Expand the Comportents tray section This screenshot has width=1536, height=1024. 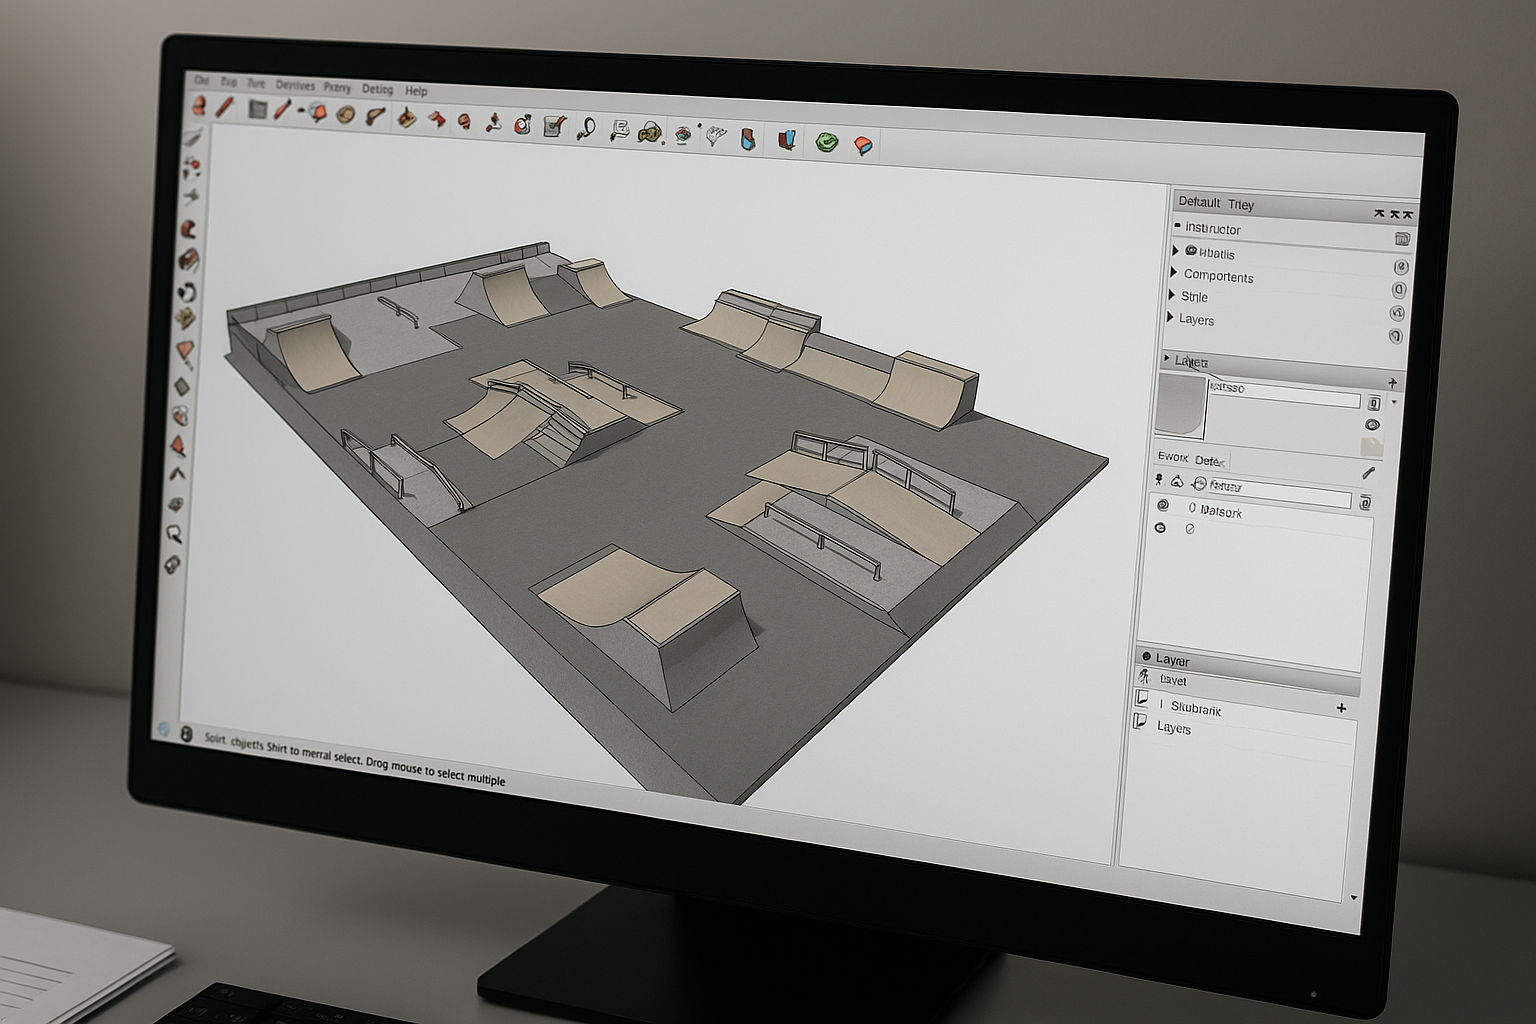(x=1173, y=272)
